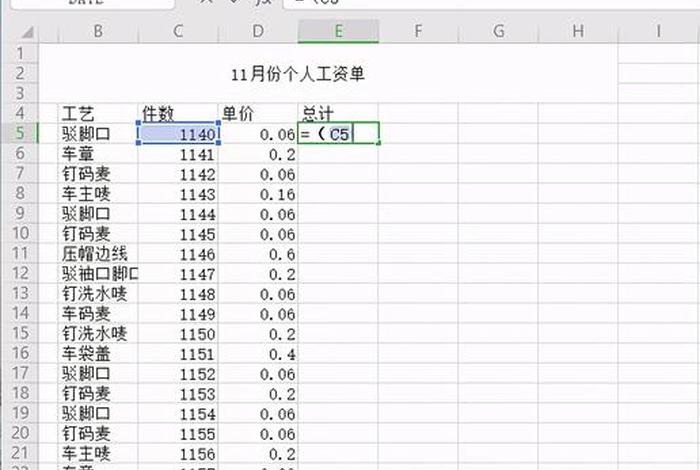Select the highlighted row 5 header
Screen dimensions: 700x470
tap(20, 133)
